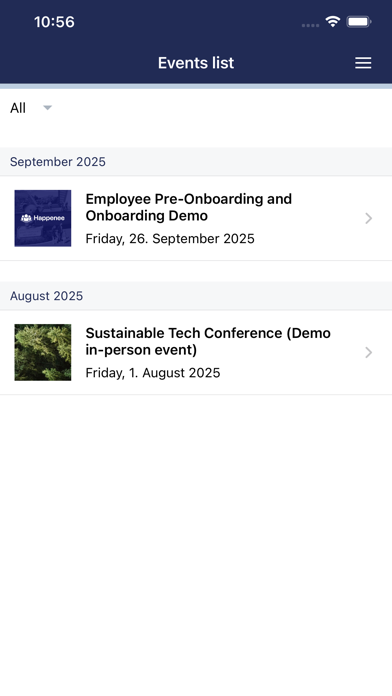Screen dimensions: 392x696
Task: Open the Happenee event thumbnail
Action: coord(43,218)
